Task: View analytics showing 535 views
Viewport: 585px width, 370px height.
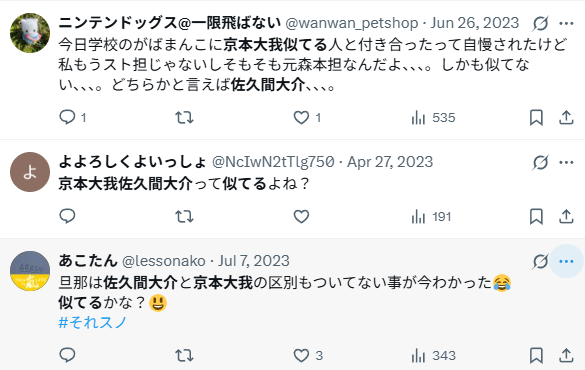Action: pos(433,117)
